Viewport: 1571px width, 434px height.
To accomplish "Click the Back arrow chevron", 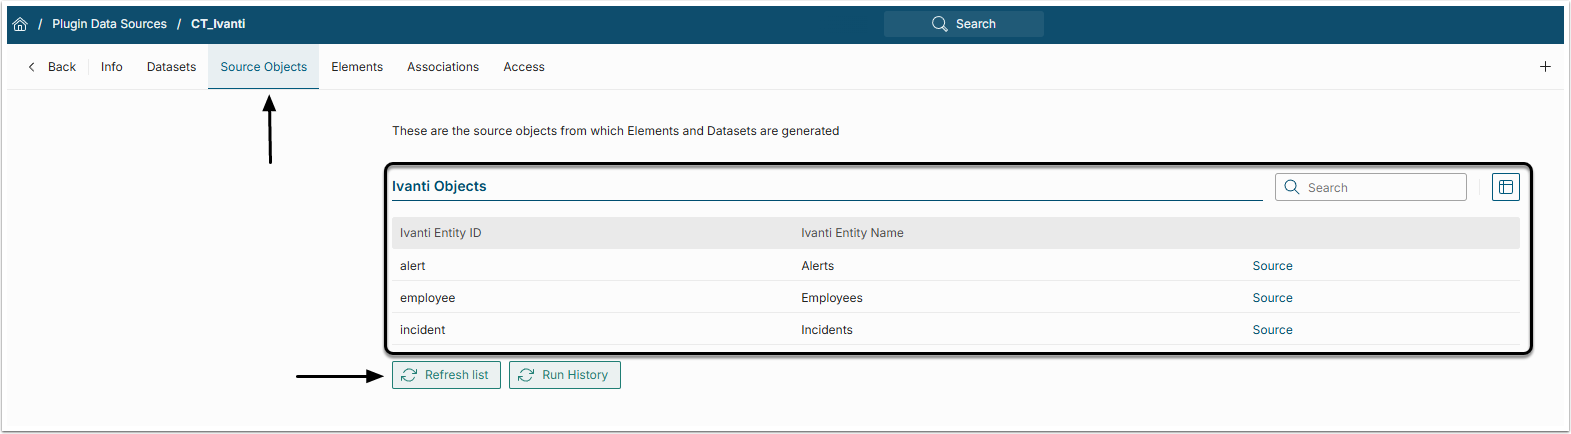I will point(32,67).
